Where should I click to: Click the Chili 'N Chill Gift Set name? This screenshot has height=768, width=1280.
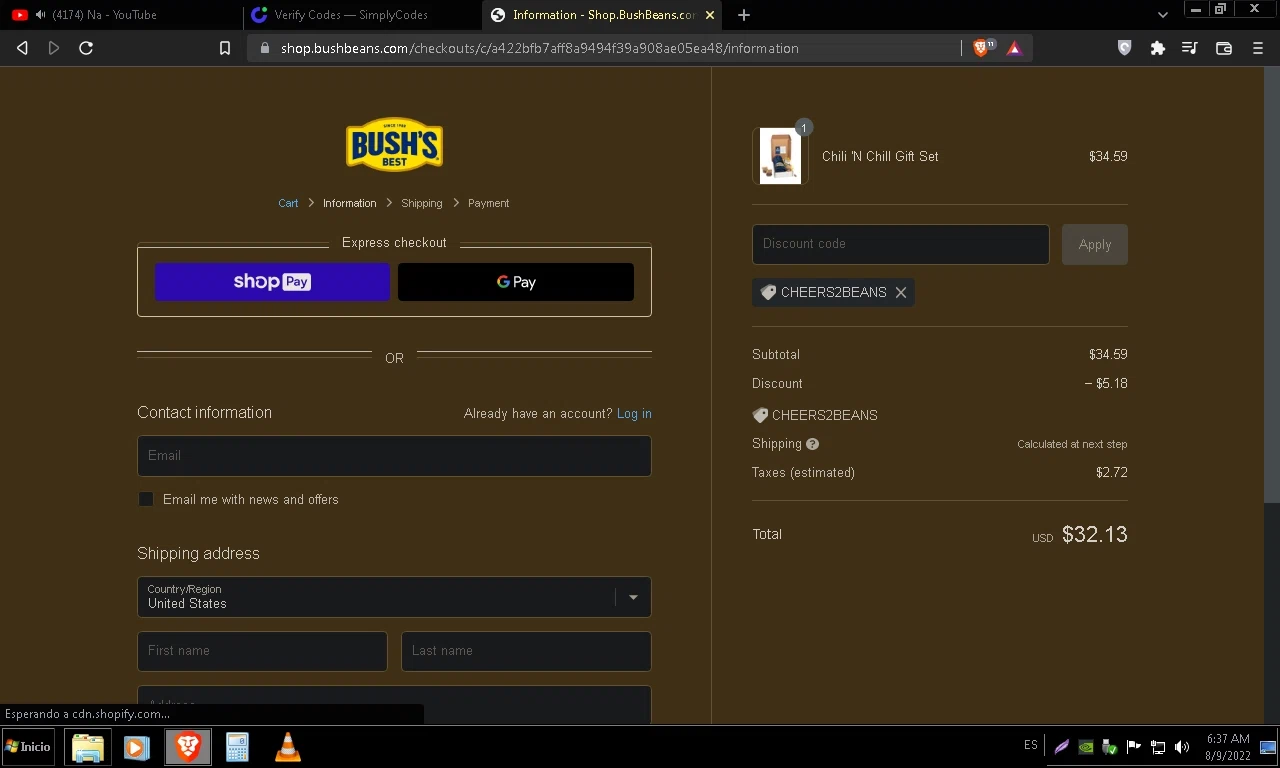pyautogui.click(x=880, y=156)
